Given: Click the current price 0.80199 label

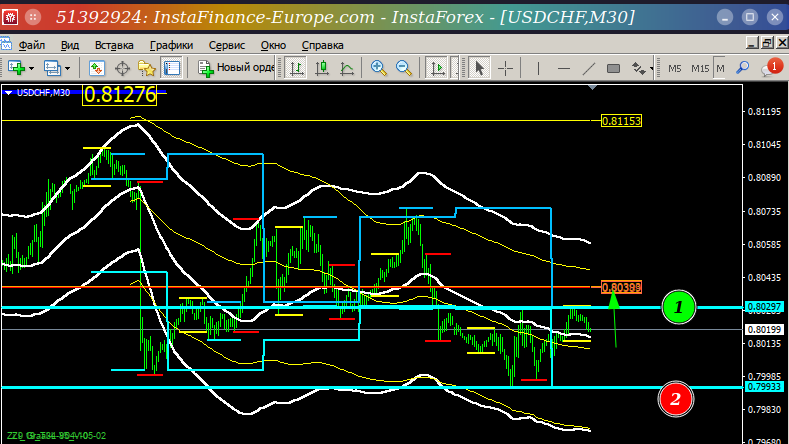Looking at the screenshot, I should pyautogui.click(x=764, y=330).
